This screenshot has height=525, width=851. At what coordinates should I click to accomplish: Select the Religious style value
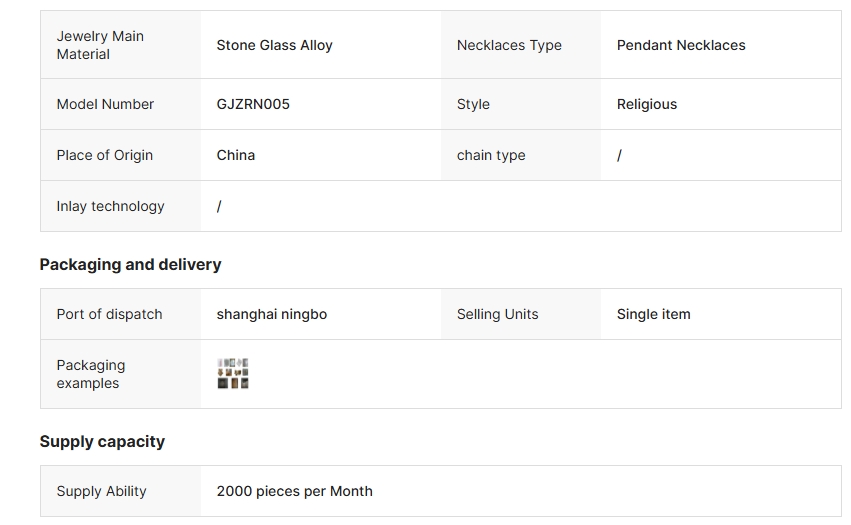click(646, 104)
